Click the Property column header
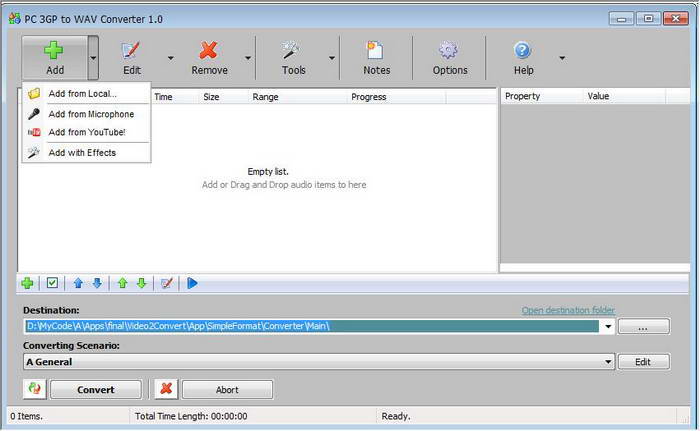700x431 pixels. (x=542, y=96)
